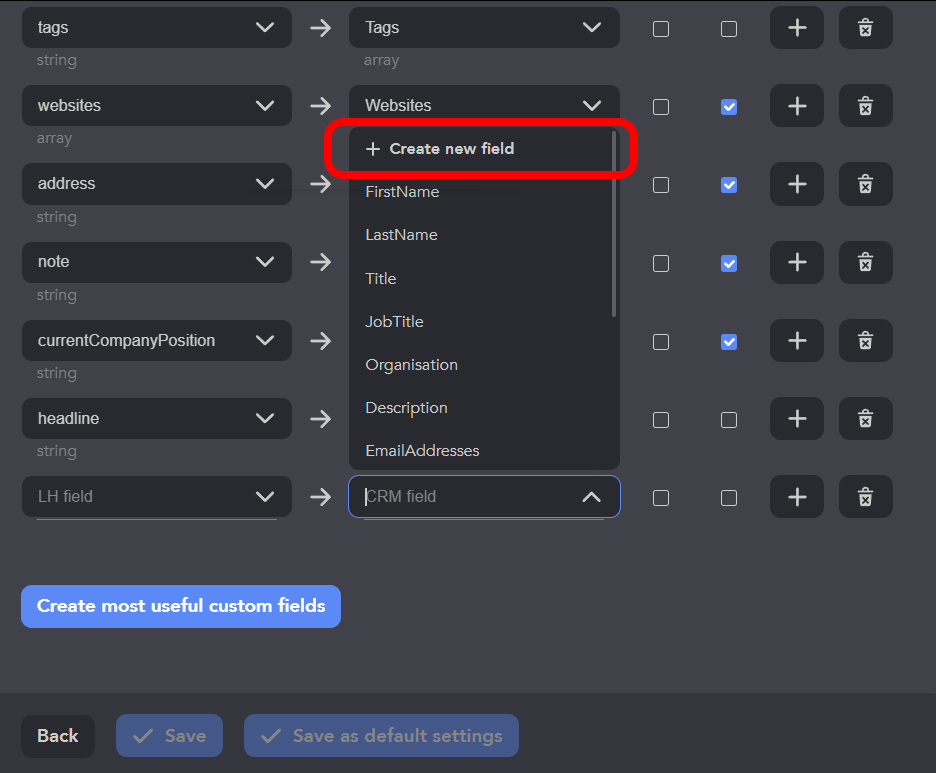
Task: Click Create most useful custom fields
Action: coord(181,606)
